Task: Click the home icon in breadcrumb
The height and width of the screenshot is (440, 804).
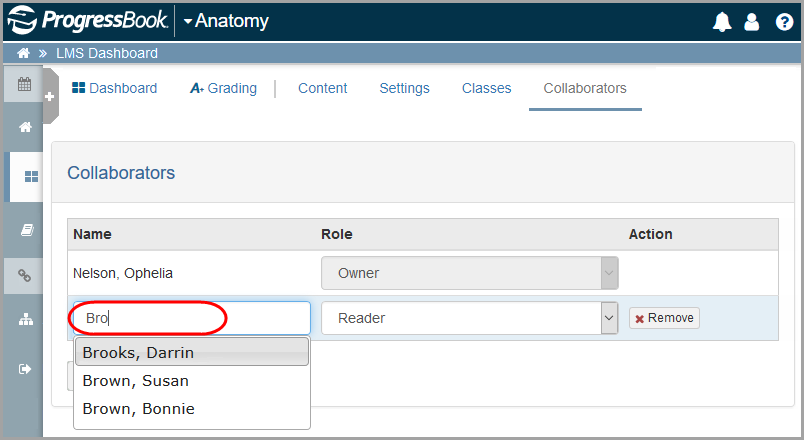Action: pyautogui.click(x=23, y=53)
